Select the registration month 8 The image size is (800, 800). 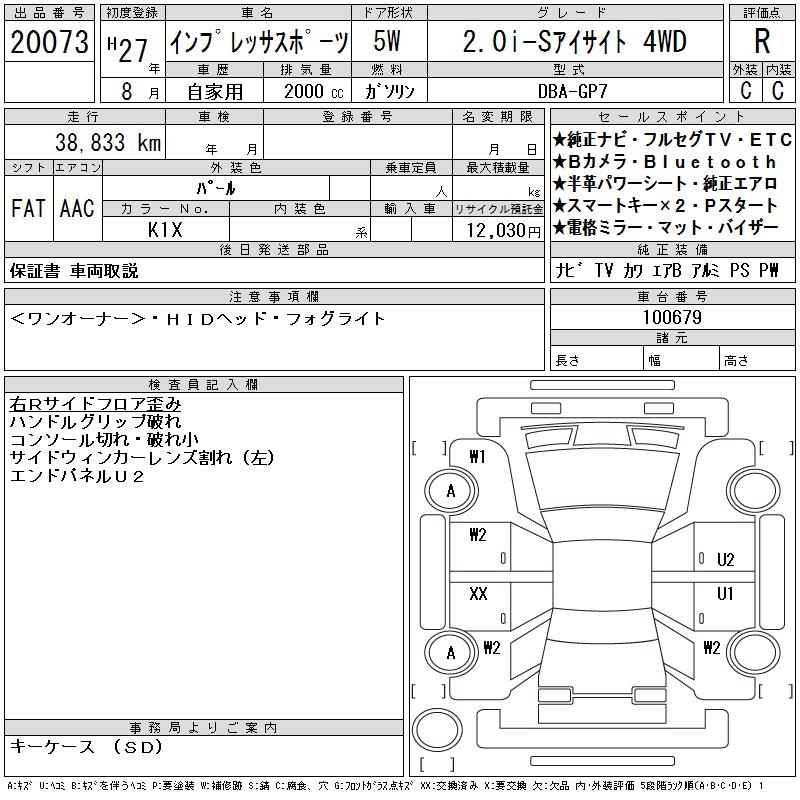[127, 91]
